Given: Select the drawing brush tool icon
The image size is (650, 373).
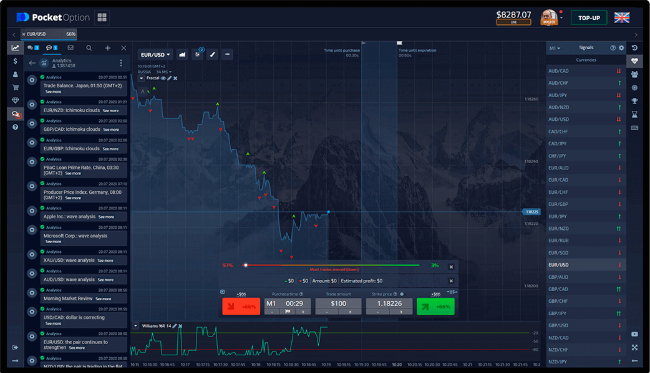Looking at the screenshot, I should tap(212, 54).
